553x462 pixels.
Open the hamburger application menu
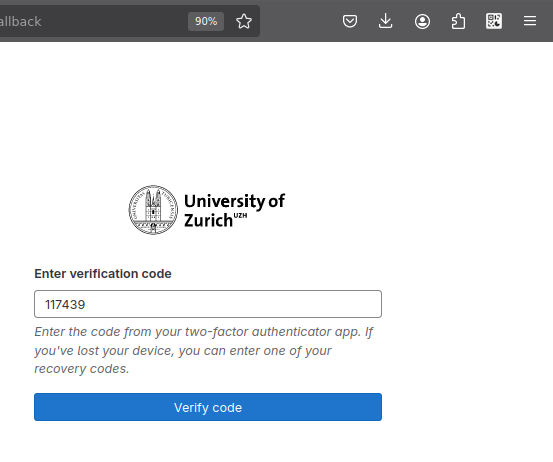coord(530,21)
